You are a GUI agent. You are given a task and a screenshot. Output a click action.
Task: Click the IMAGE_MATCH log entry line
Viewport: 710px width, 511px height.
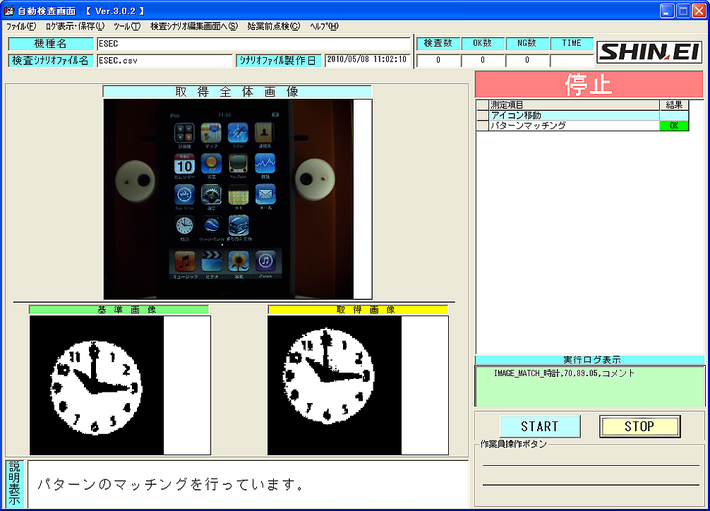tap(564, 373)
